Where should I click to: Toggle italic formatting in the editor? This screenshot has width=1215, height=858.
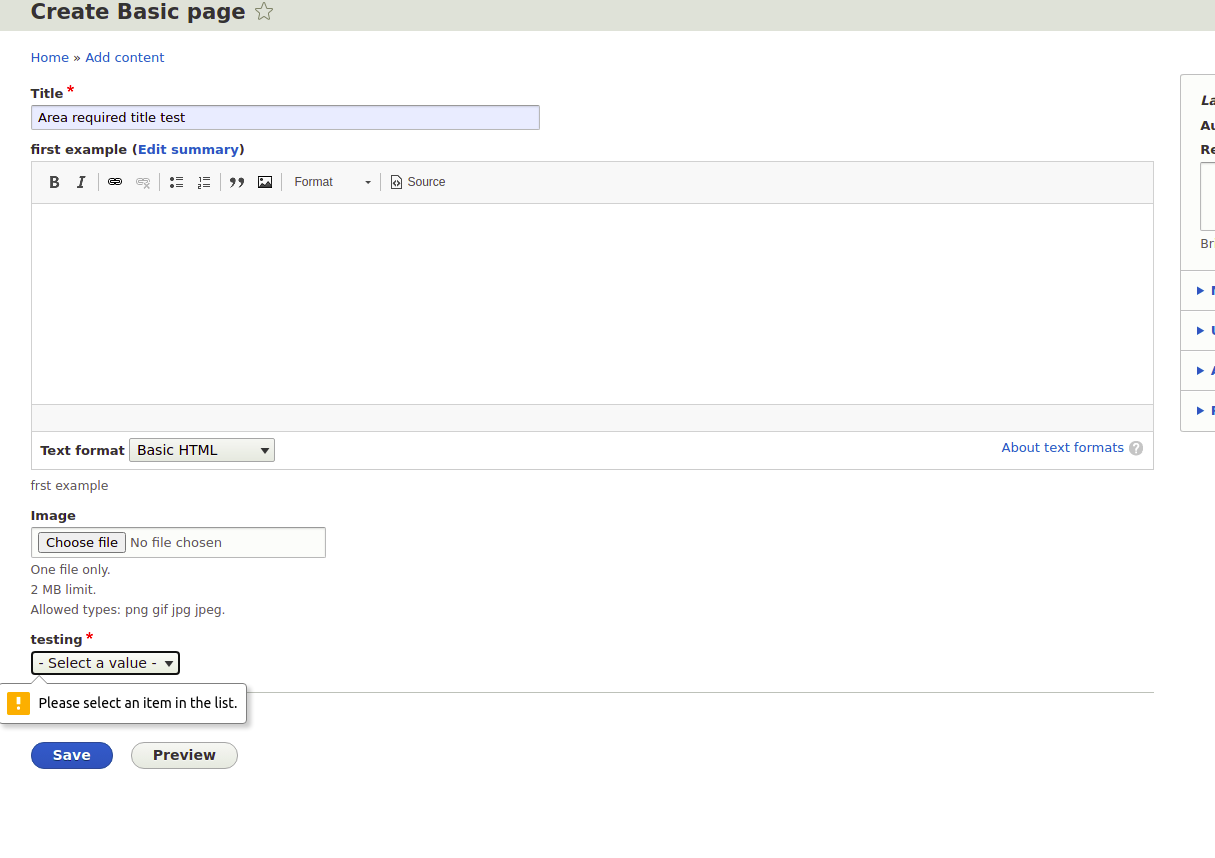click(81, 182)
